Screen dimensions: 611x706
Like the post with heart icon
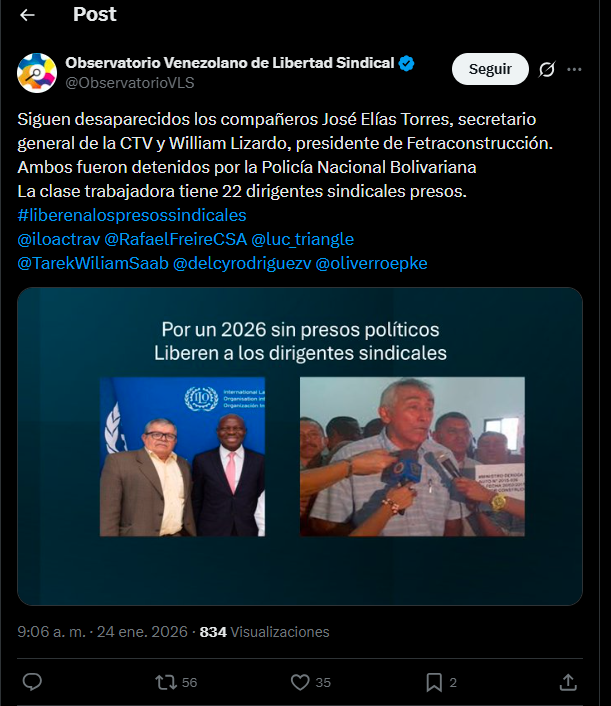pyautogui.click(x=300, y=682)
